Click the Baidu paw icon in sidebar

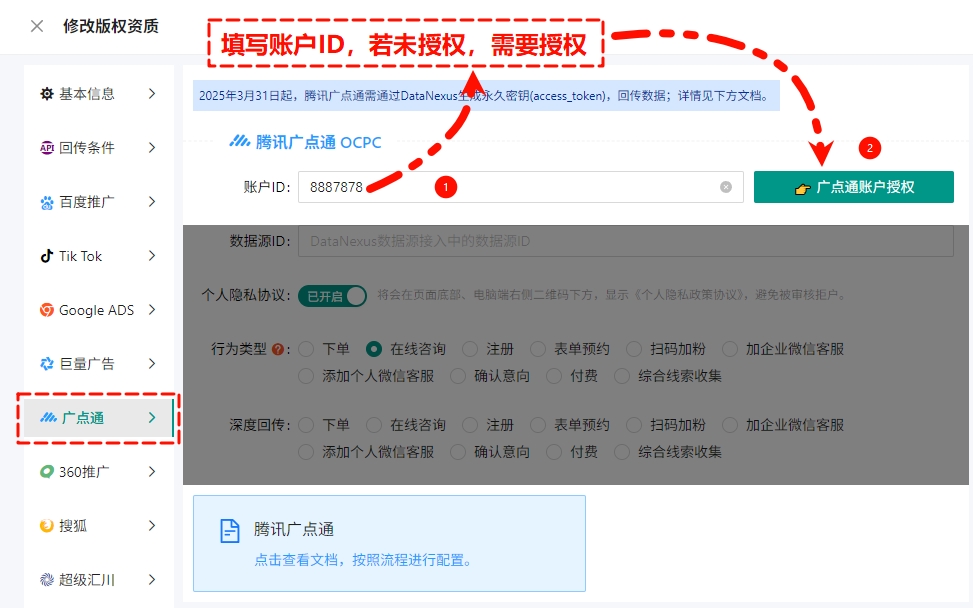pos(47,203)
